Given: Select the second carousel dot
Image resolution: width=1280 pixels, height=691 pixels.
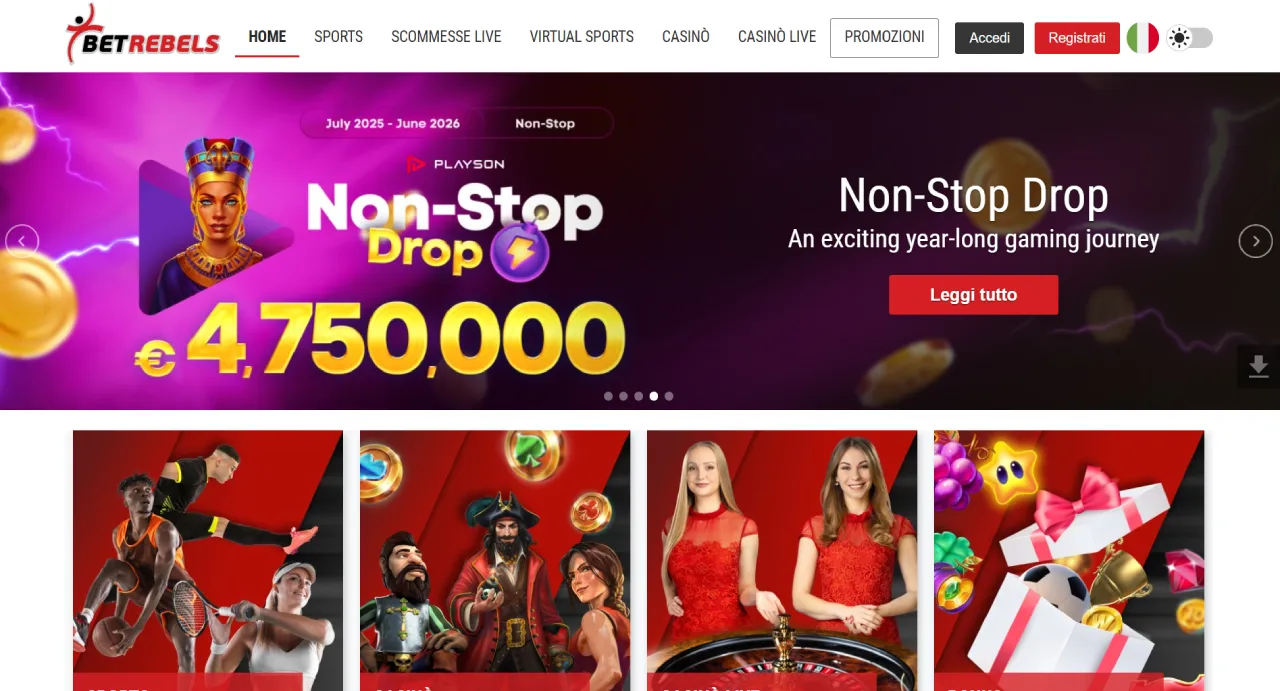Looking at the screenshot, I should (x=623, y=396).
